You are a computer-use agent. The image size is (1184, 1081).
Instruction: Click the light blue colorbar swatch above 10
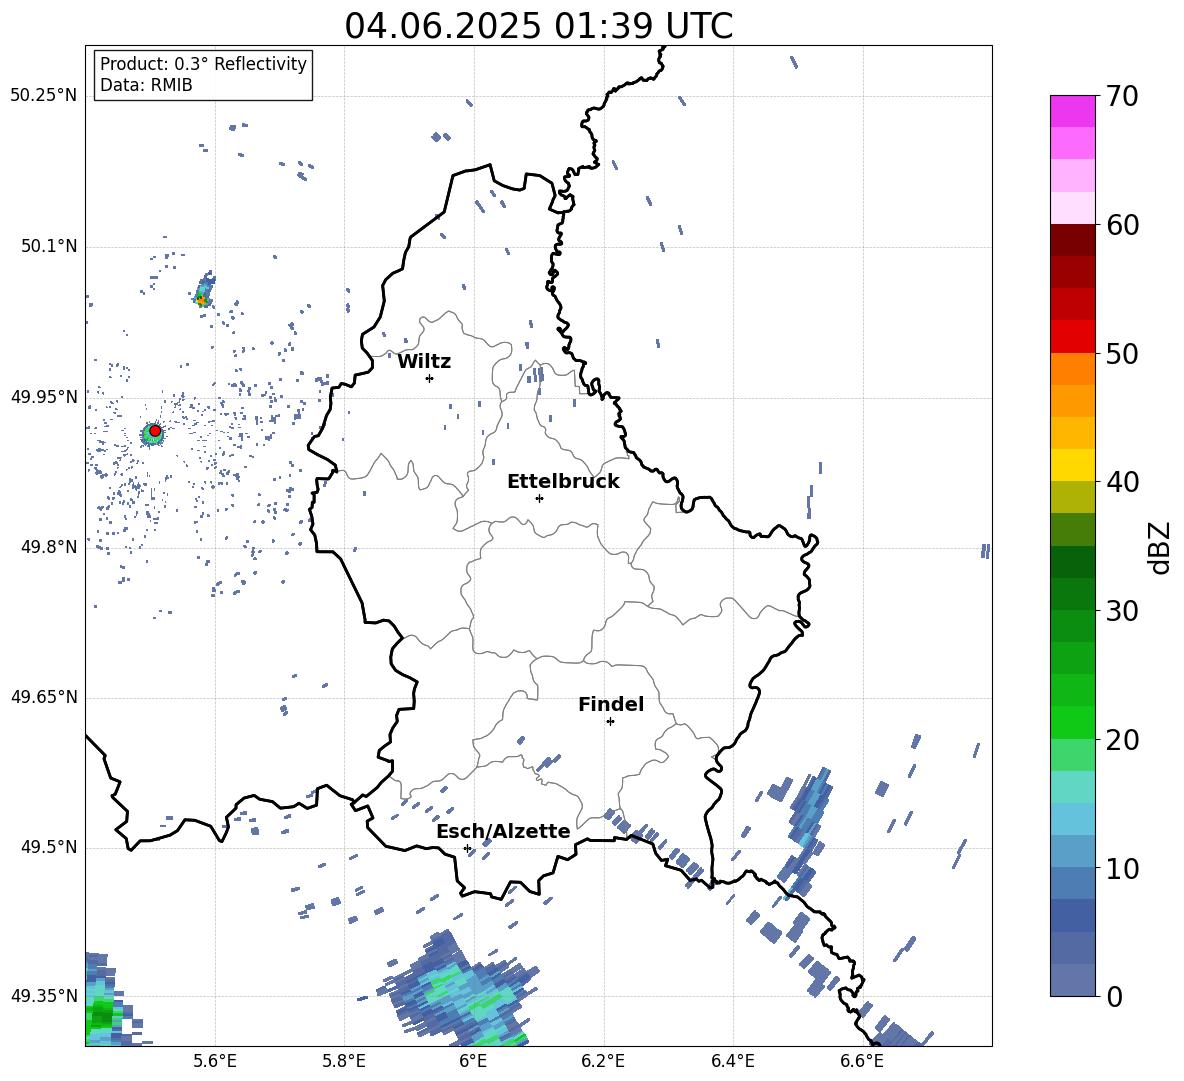tap(1072, 852)
